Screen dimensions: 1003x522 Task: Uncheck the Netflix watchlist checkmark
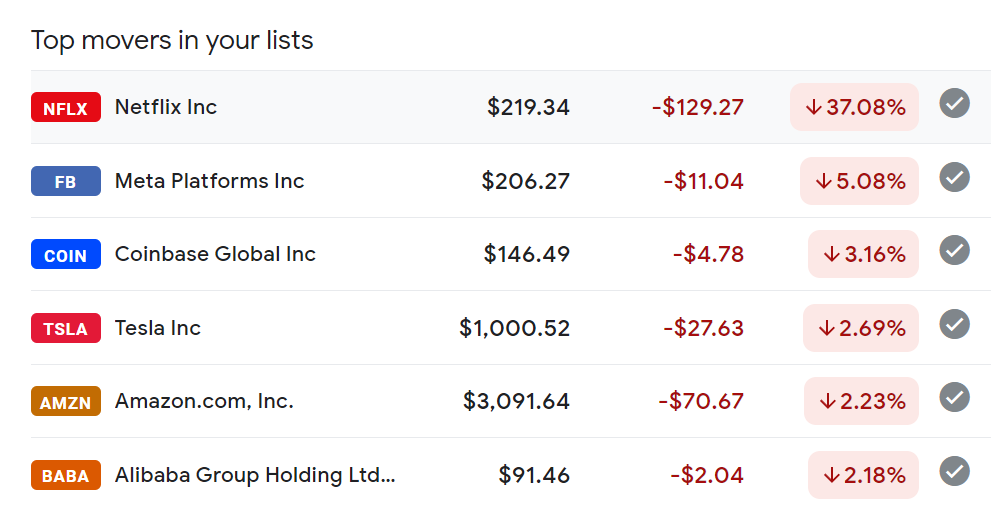click(x=954, y=104)
